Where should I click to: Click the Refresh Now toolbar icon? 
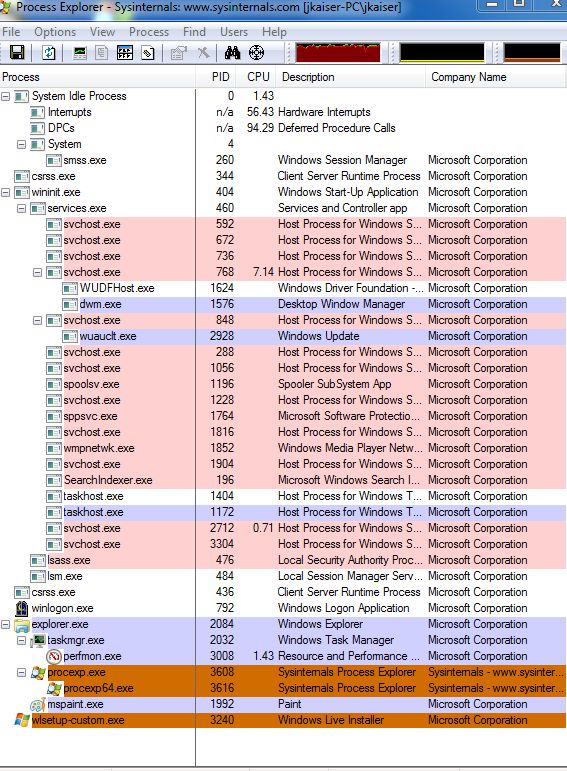[48, 52]
